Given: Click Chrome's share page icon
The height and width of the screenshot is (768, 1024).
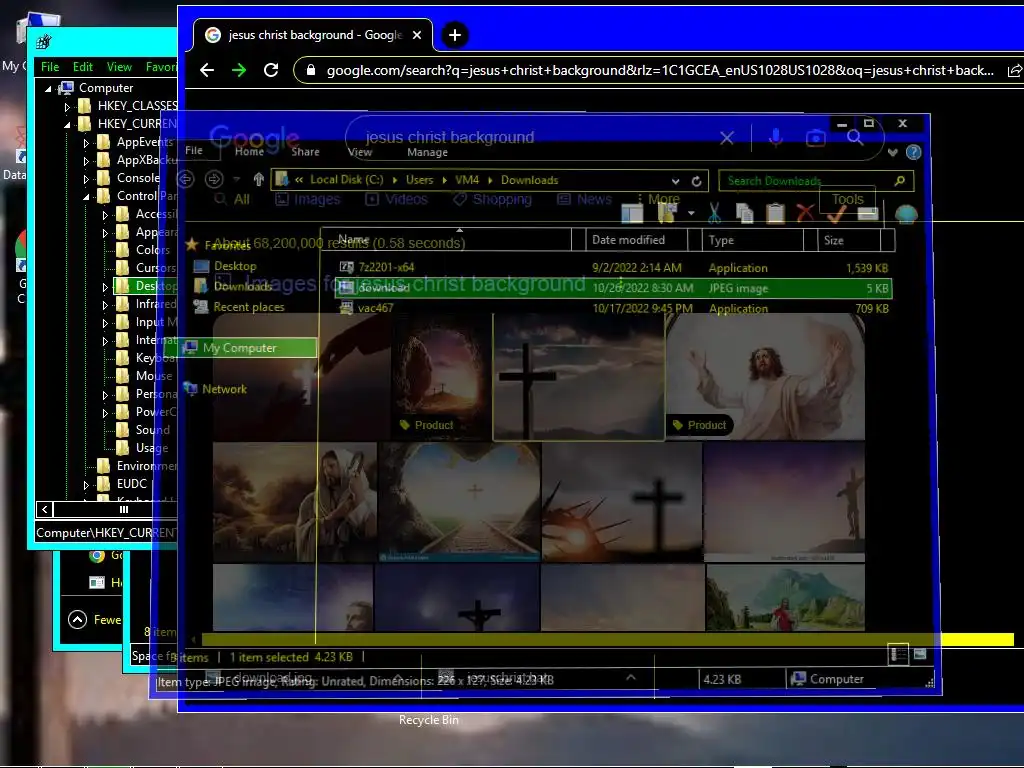Looking at the screenshot, I should pos(1014,71).
